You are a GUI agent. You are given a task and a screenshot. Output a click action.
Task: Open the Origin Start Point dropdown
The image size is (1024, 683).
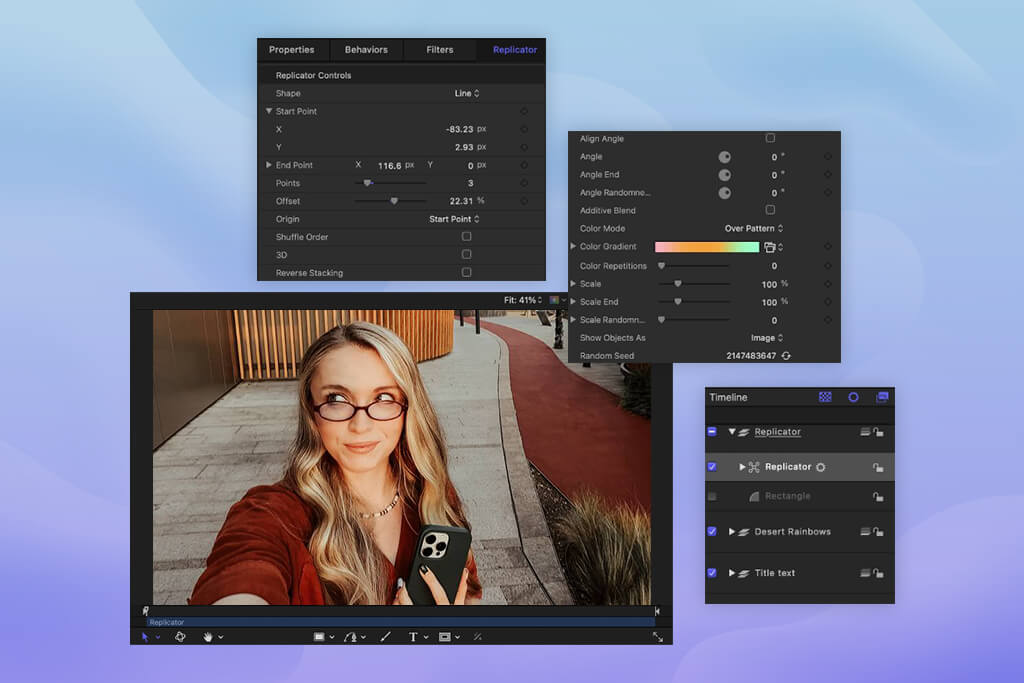point(454,219)
